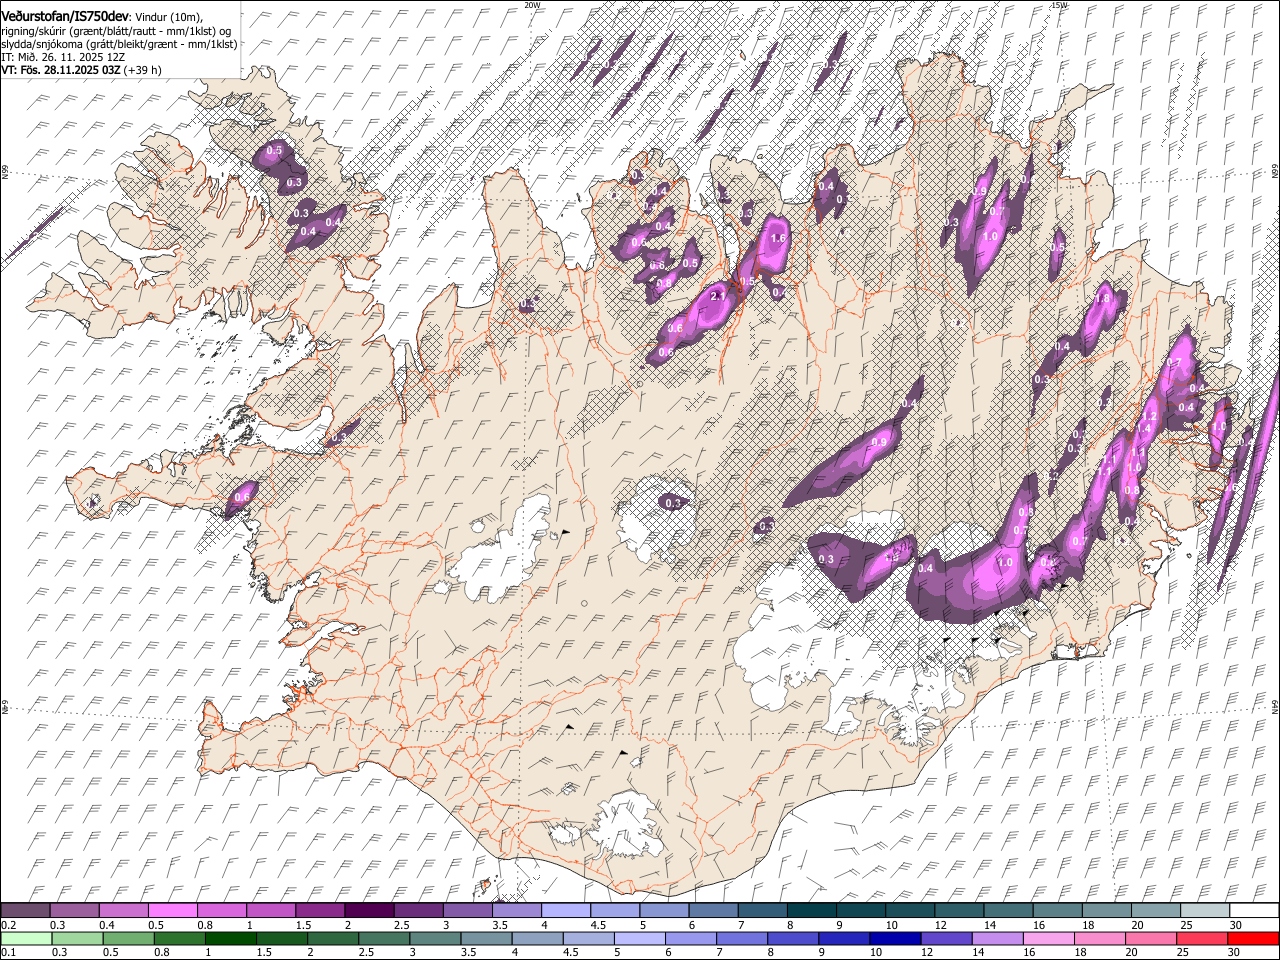Pick the bottom-row violet swatch starting at 12
Image resolution: width=1280 pixels, height=960 pixels.
(x=945, y=939)
